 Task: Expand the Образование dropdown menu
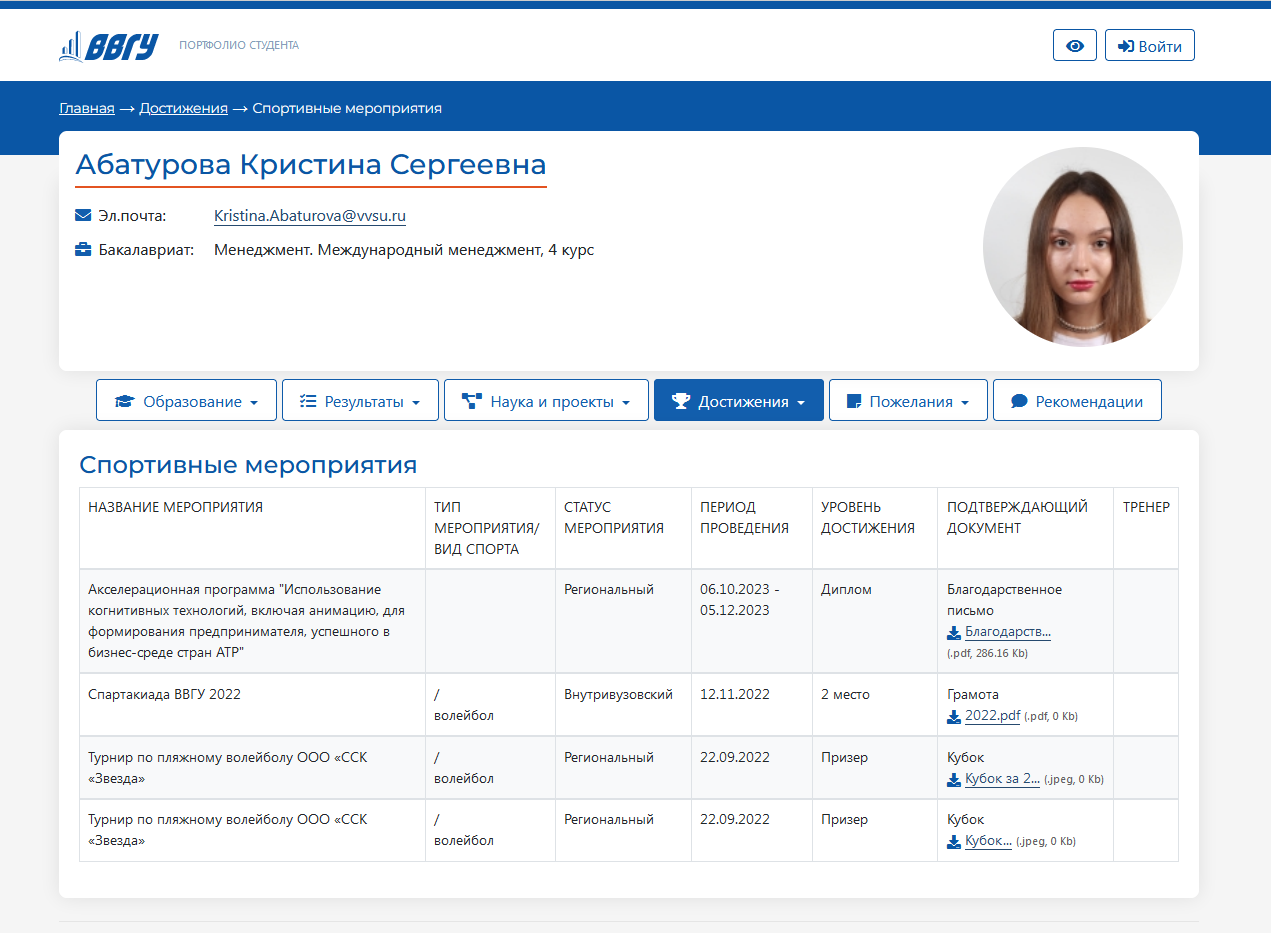pyautogui.click(x=186, y=401)
